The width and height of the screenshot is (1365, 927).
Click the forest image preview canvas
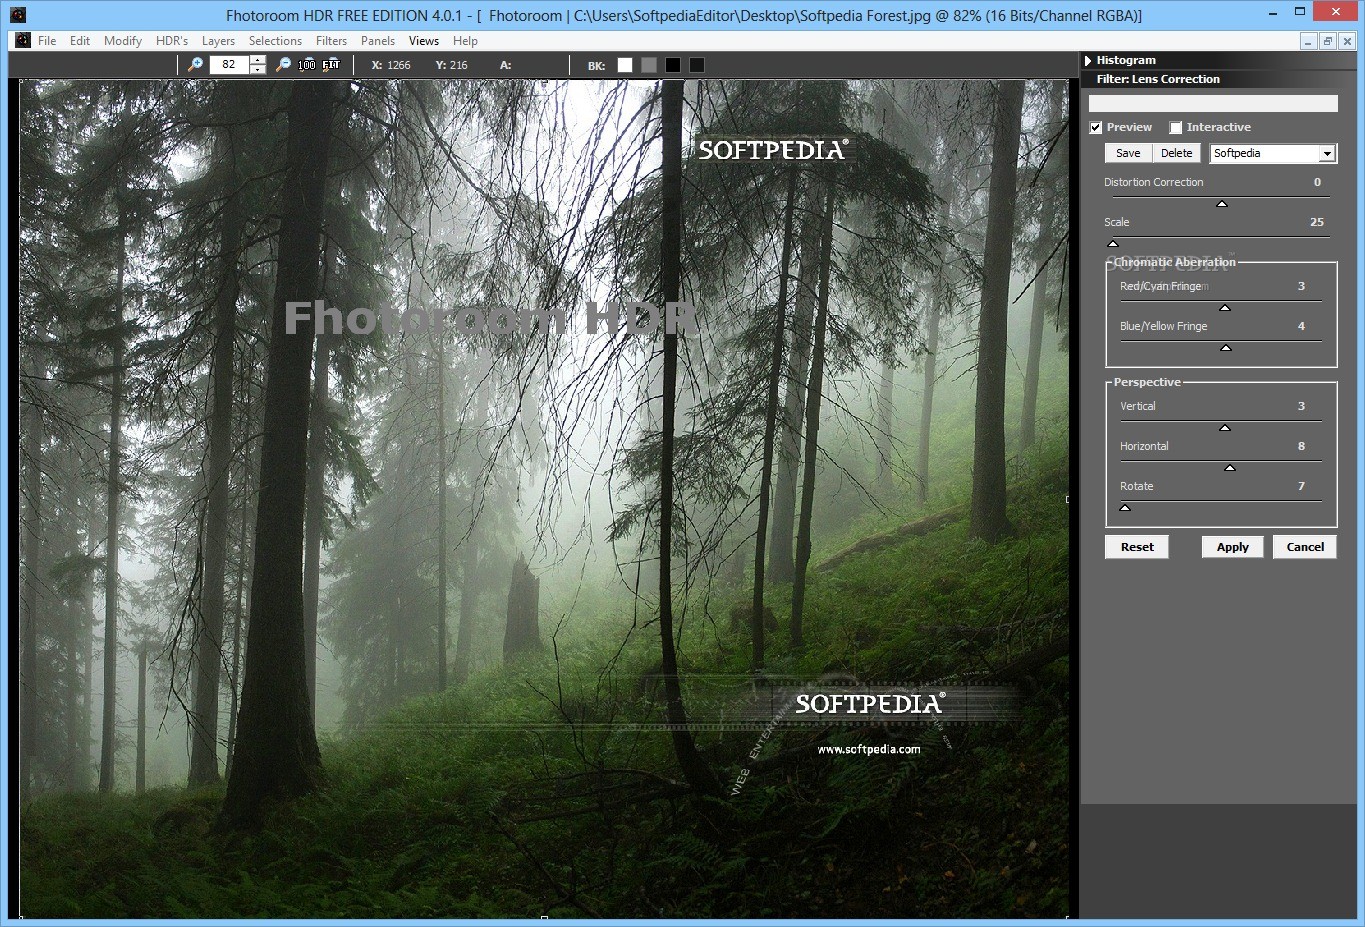[x=544, y=498]
